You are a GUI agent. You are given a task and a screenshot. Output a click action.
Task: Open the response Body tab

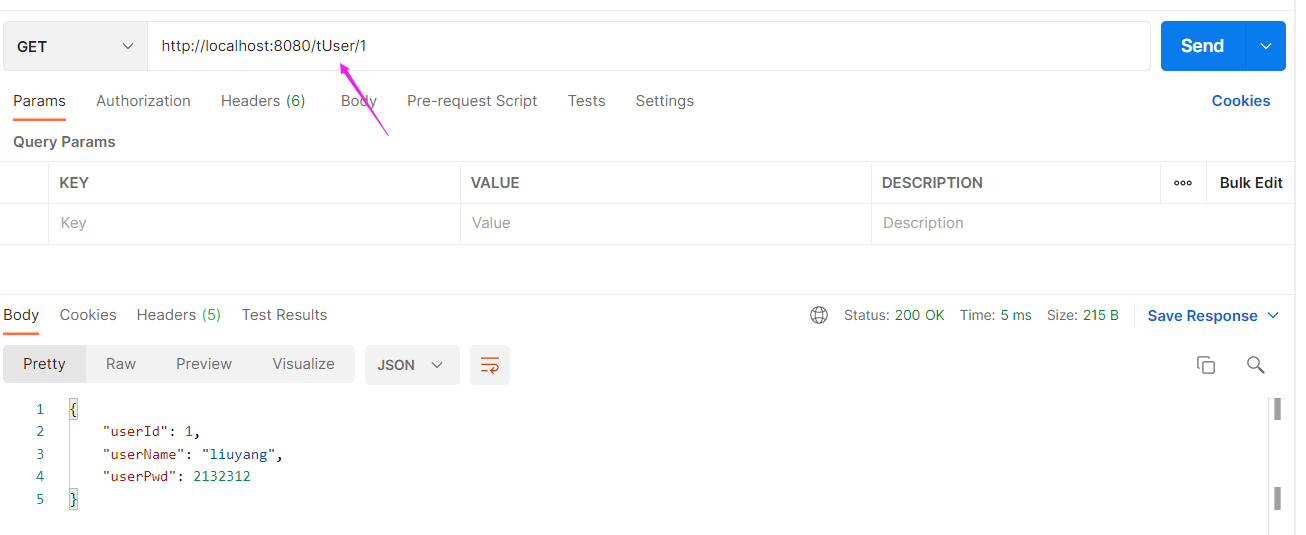(21, 315)
